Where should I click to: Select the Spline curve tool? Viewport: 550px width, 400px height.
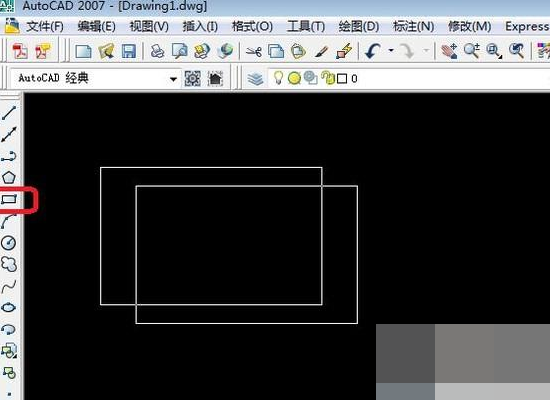click(9, 286)
